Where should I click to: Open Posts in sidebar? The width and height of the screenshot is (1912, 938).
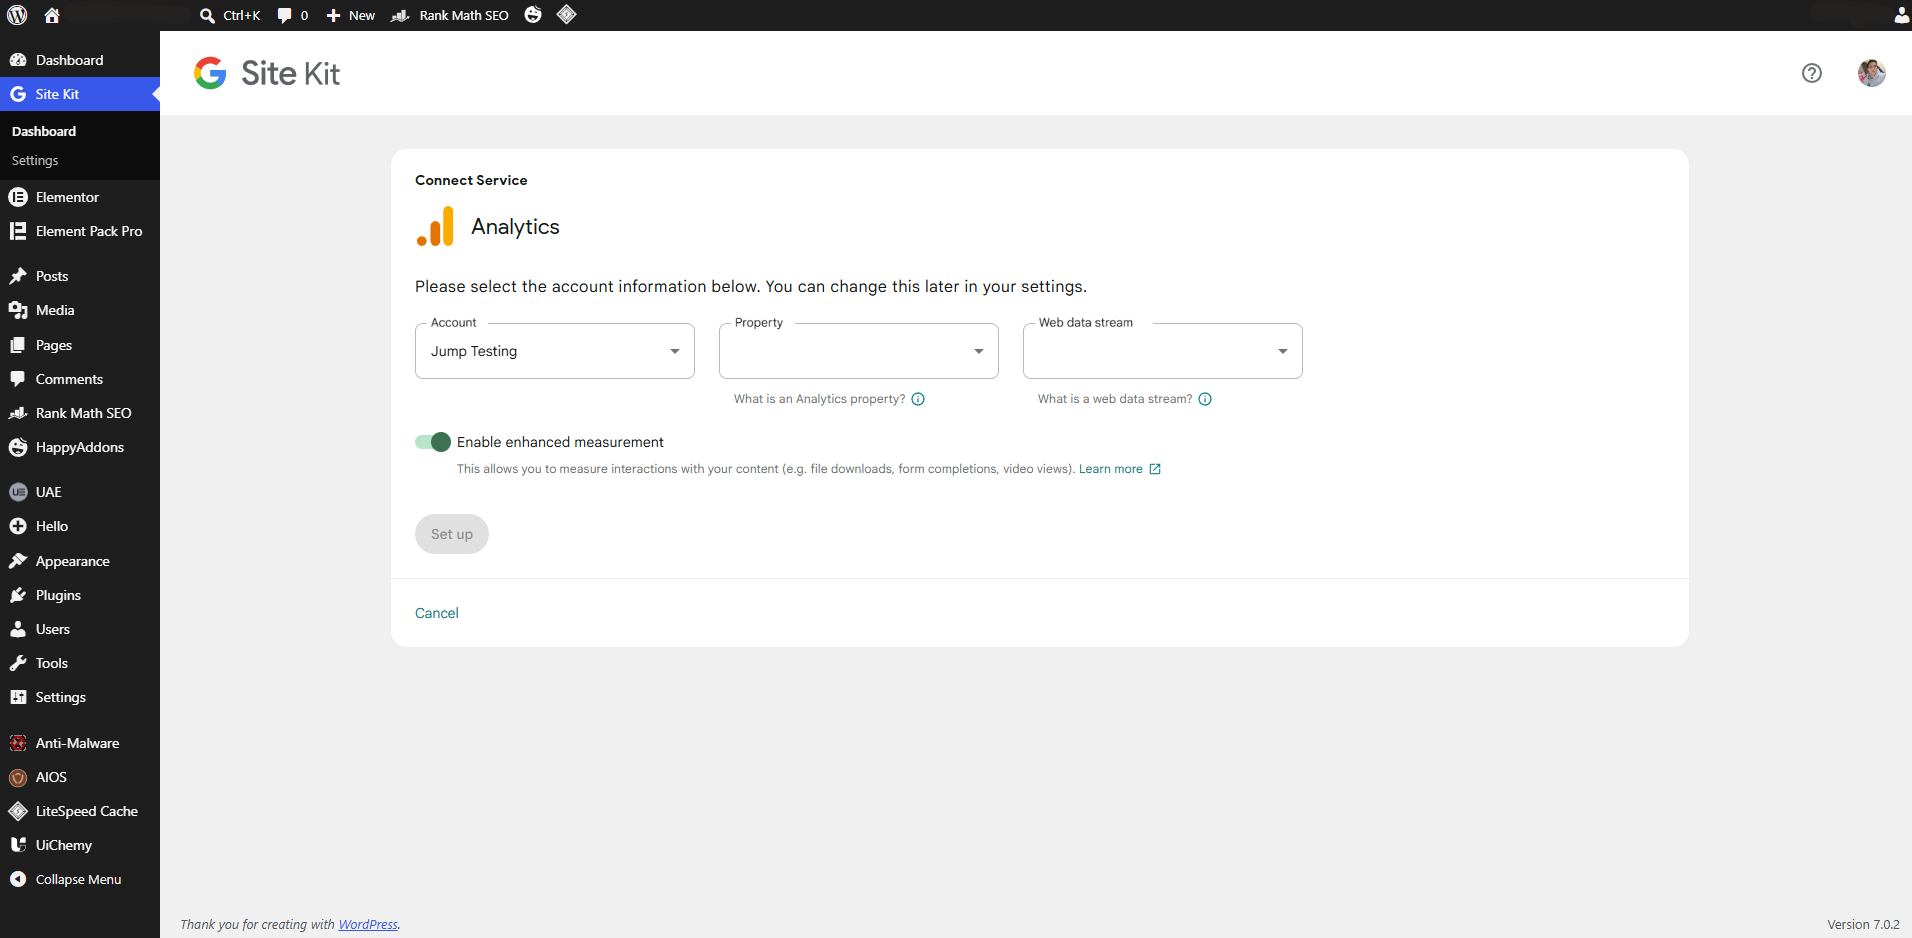click(x=80, y=276)
